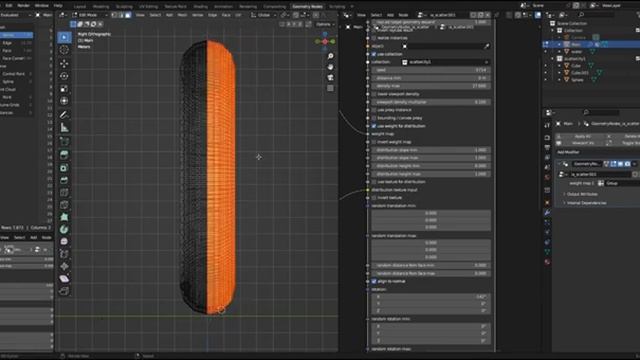The width and height of the screenshot is (640, 360).
Task: Select the Loop Cut tool
Action: [x=64, y=192]
